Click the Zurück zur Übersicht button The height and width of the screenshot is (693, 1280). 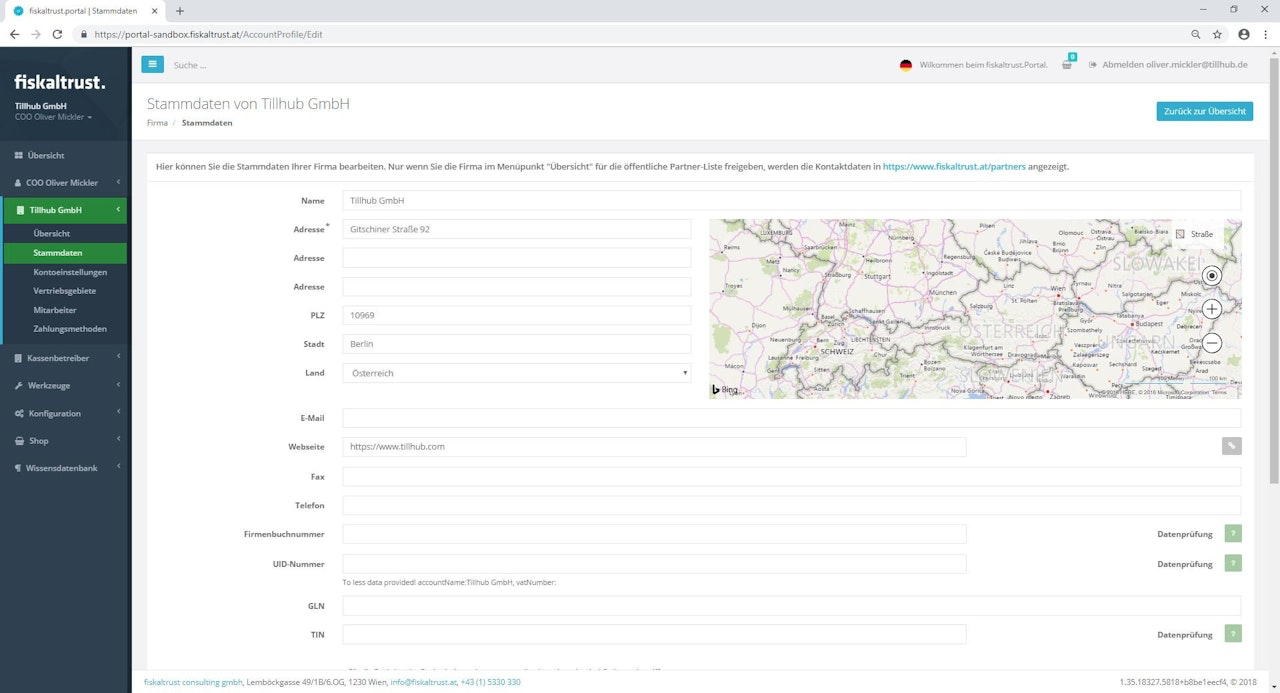(1204, 111)
